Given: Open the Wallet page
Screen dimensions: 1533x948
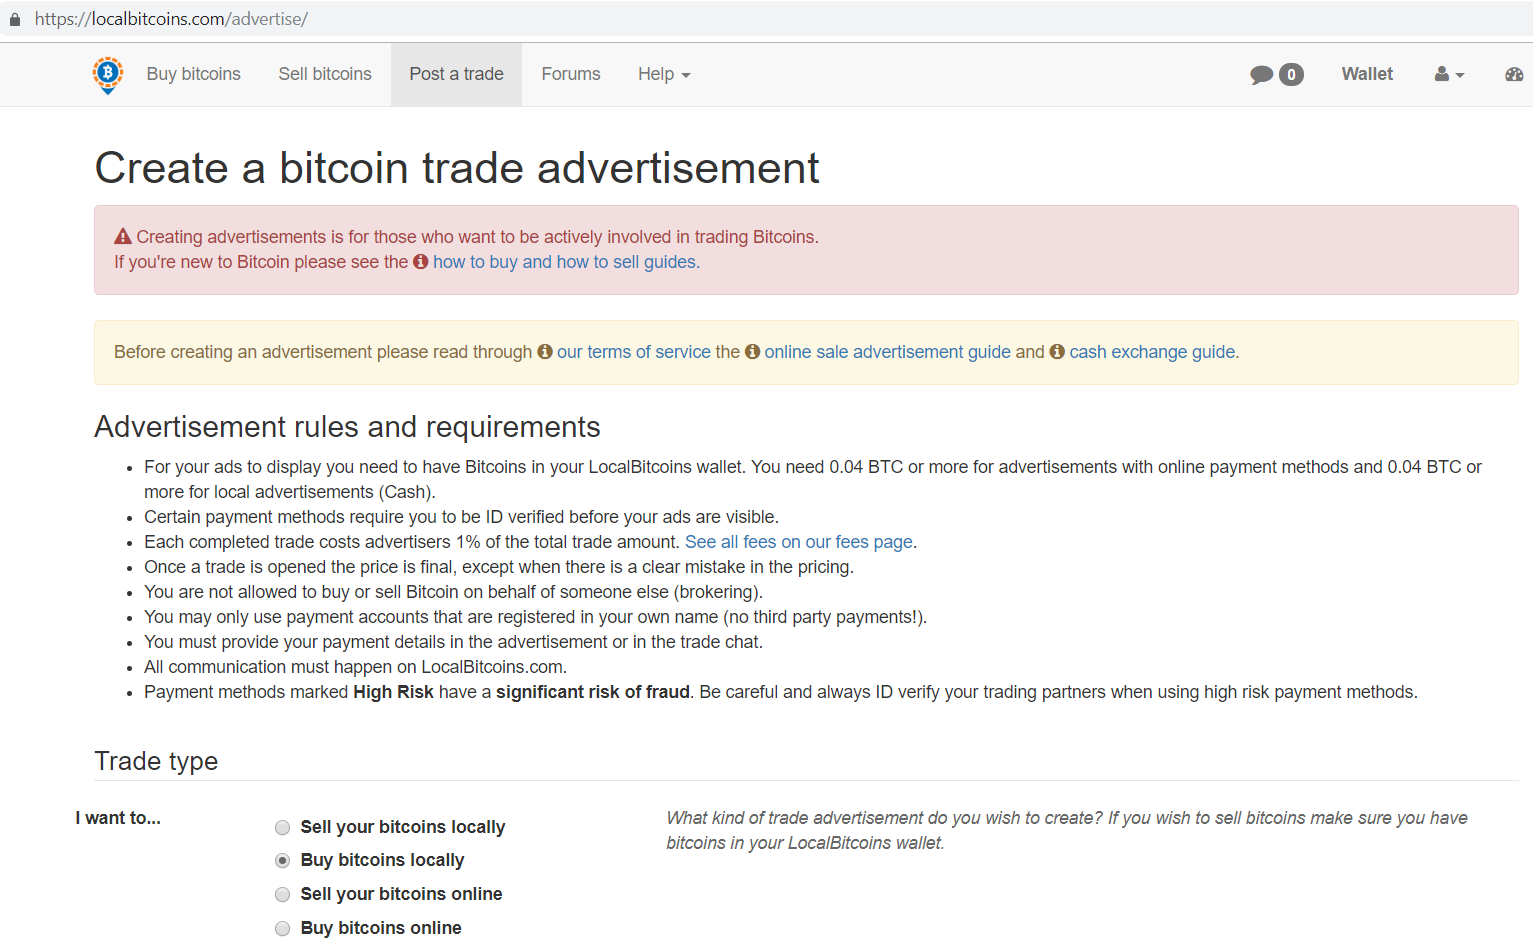Looking at the screenshot, I should [x=1367, y=74].
